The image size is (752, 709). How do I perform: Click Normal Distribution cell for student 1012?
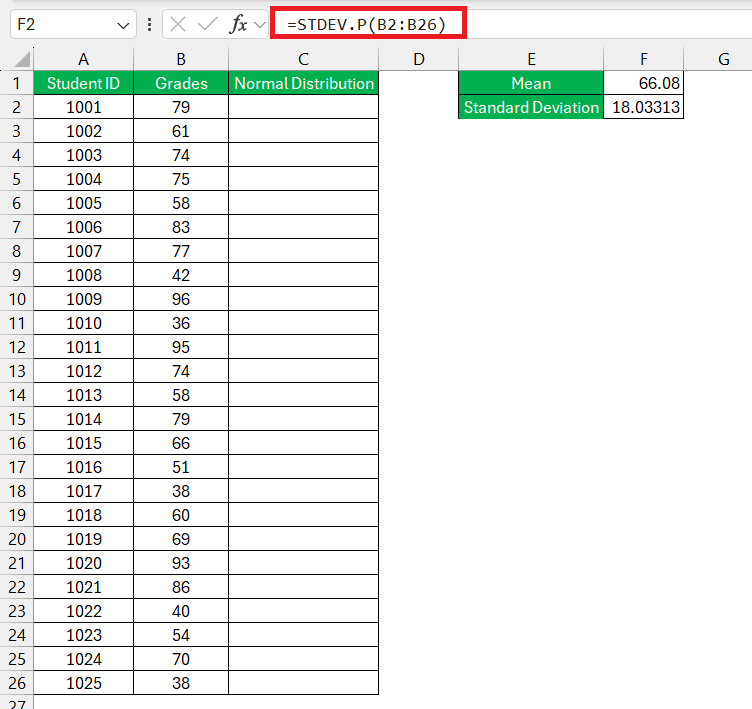coord(304,371)
